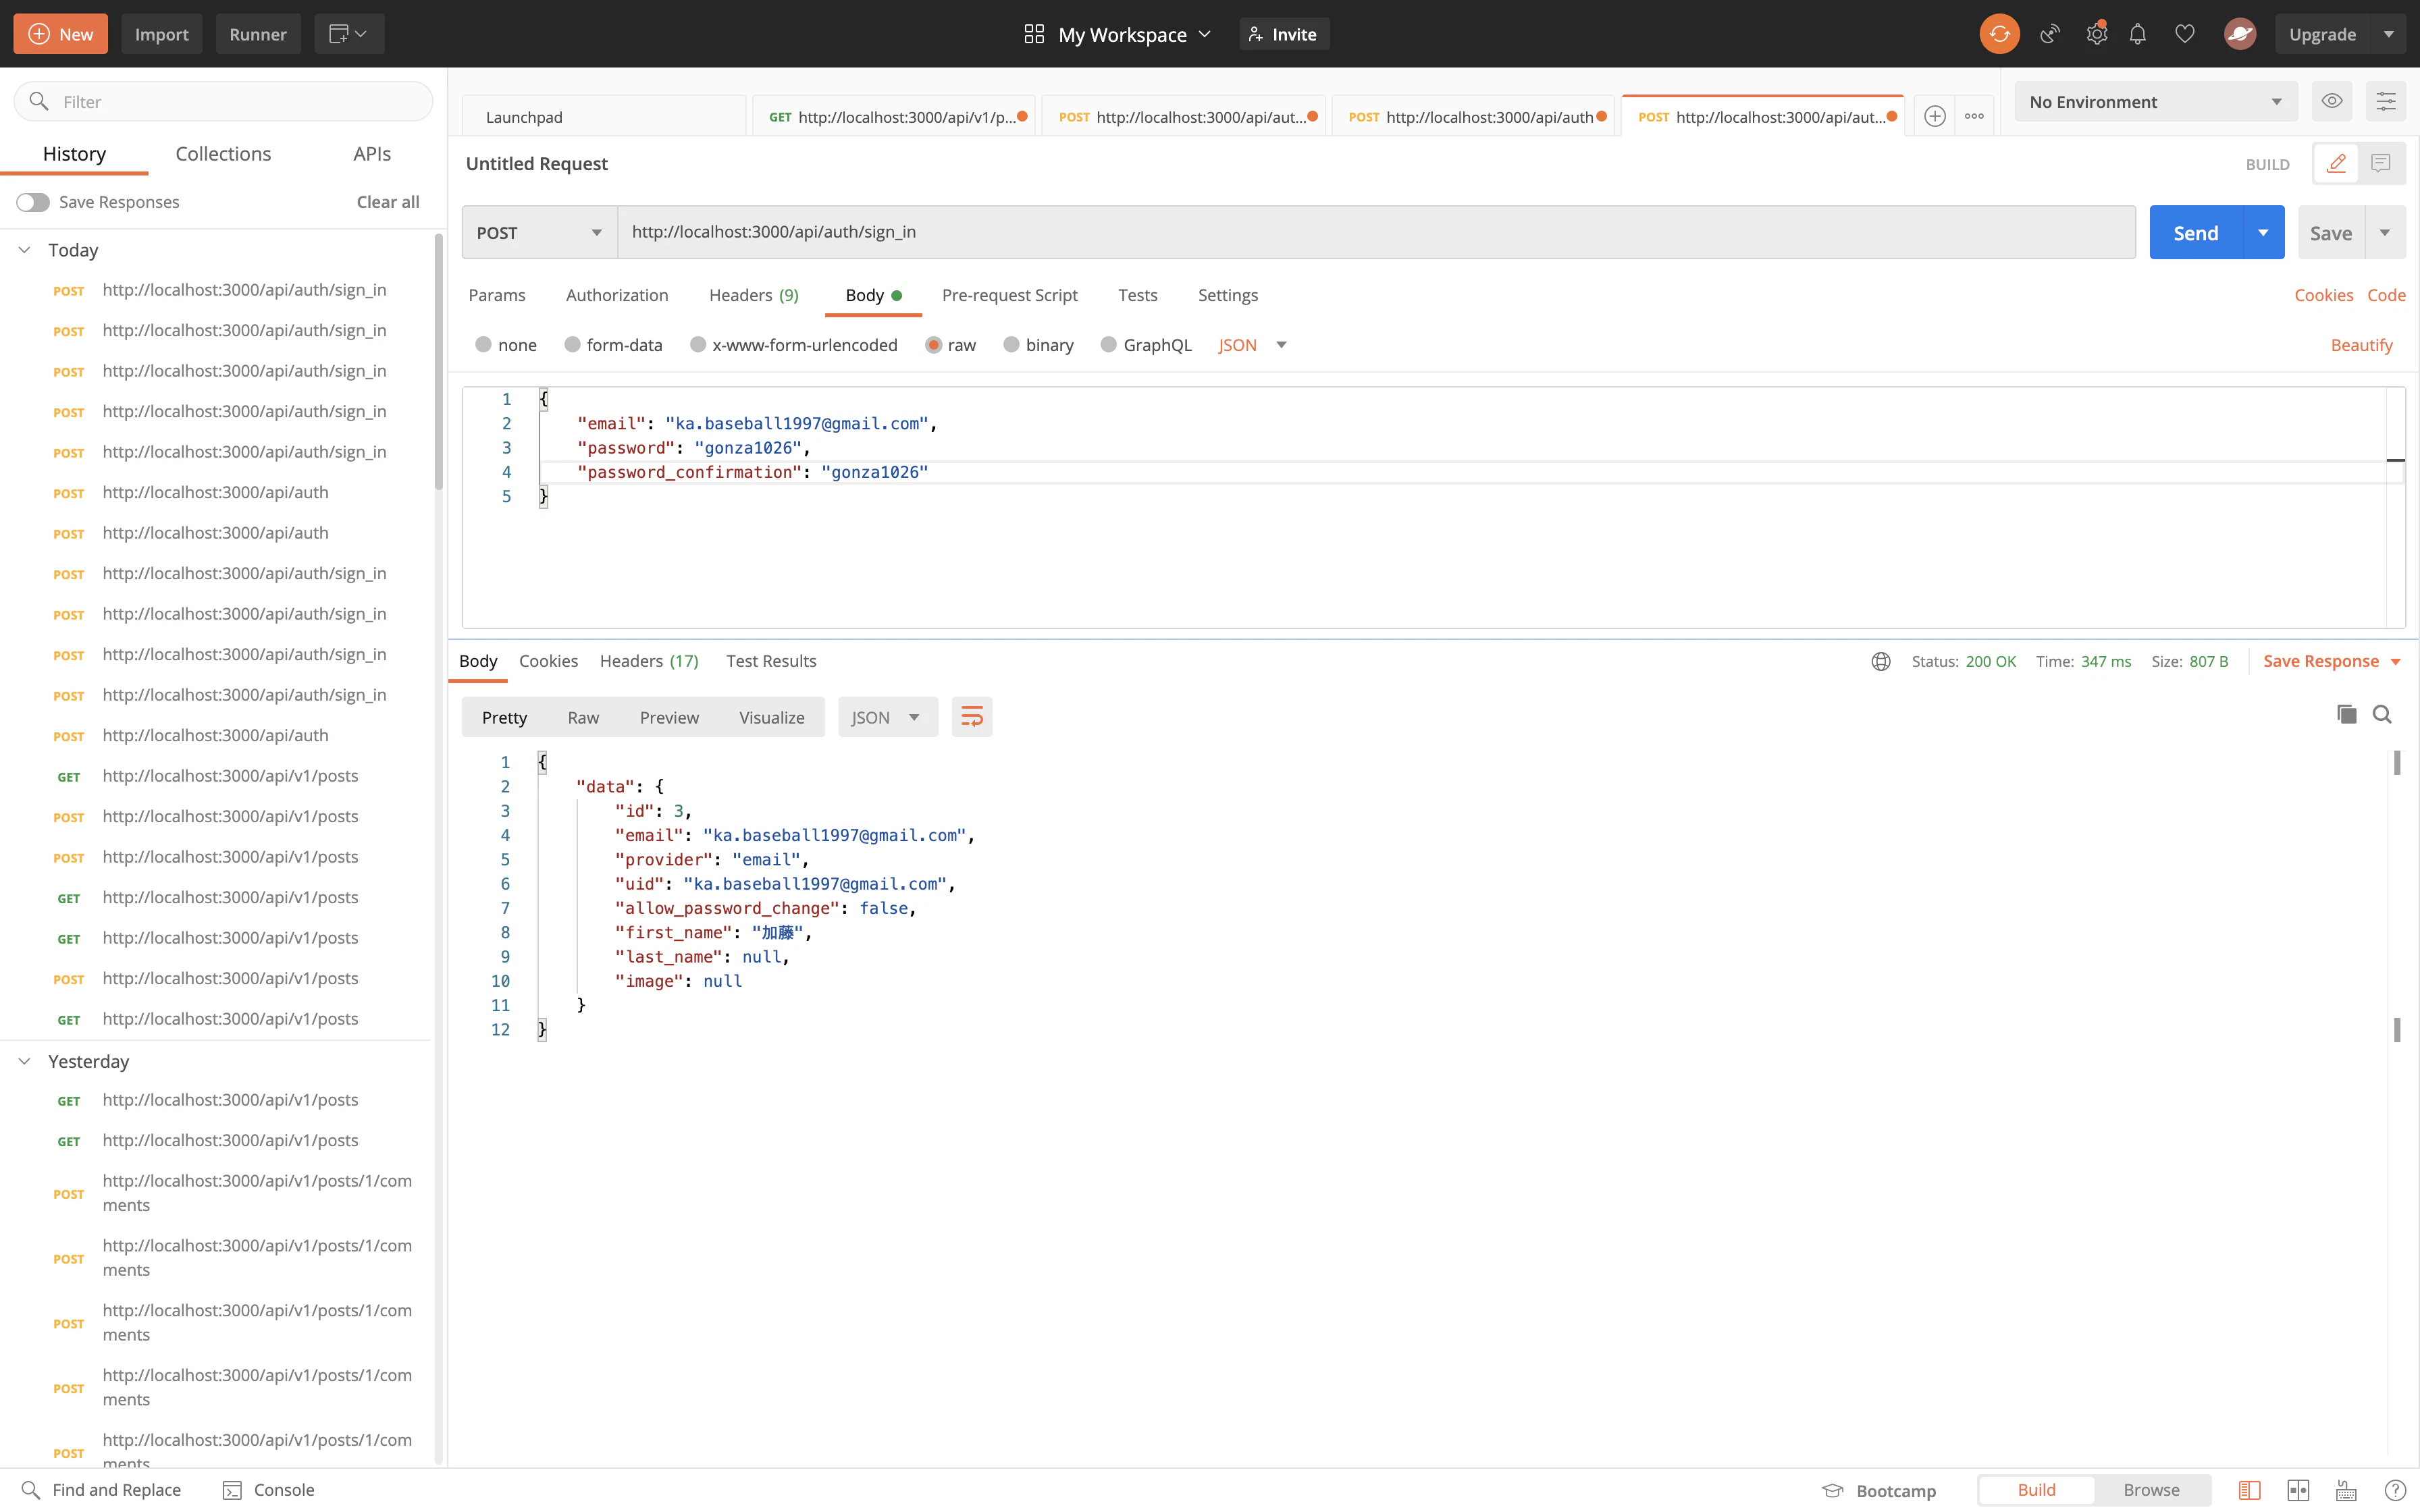This screenshot has width=2420, height=1512.
Task: Click the sync status icon
Action: (1999, 34)
